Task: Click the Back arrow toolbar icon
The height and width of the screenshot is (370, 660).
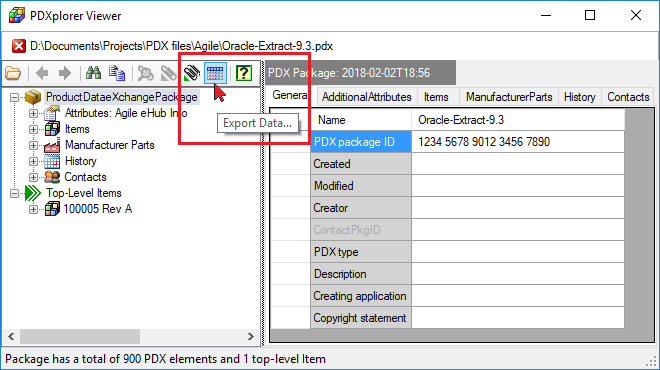Action: [42, 73]
